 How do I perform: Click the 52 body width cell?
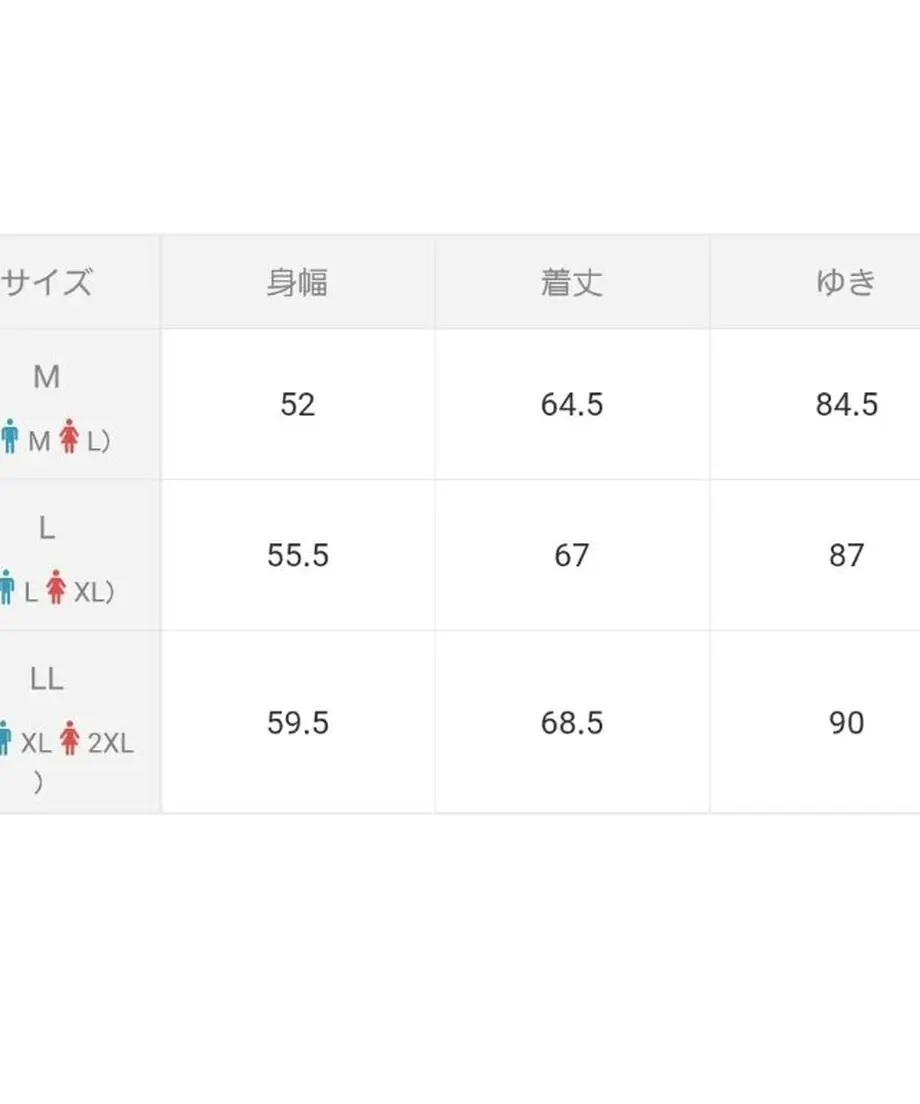point(297,404)
